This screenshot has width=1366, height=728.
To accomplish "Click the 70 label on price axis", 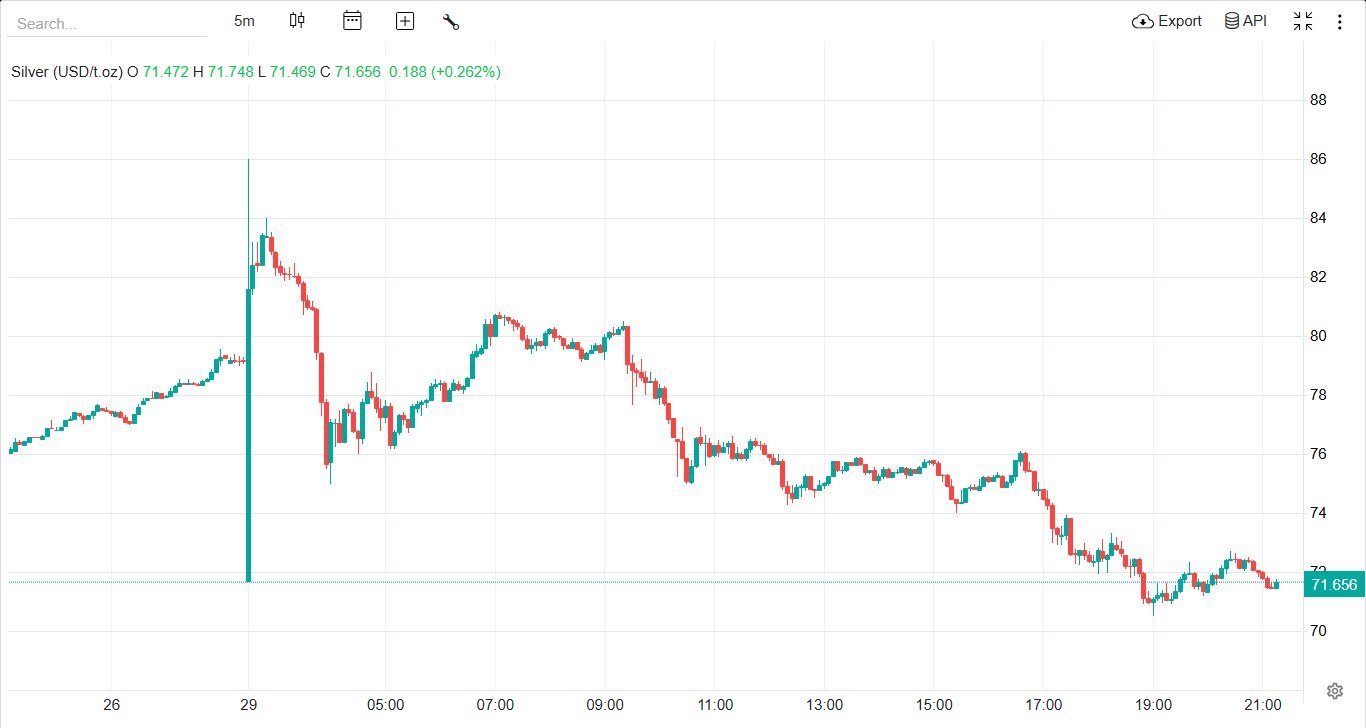I will click(x=1318, y=631).
